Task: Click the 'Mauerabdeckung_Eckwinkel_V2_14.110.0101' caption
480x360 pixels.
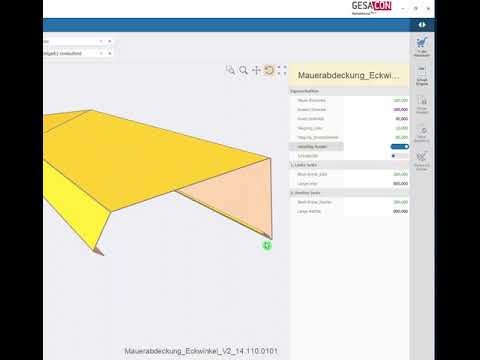Action: point(201,351)
